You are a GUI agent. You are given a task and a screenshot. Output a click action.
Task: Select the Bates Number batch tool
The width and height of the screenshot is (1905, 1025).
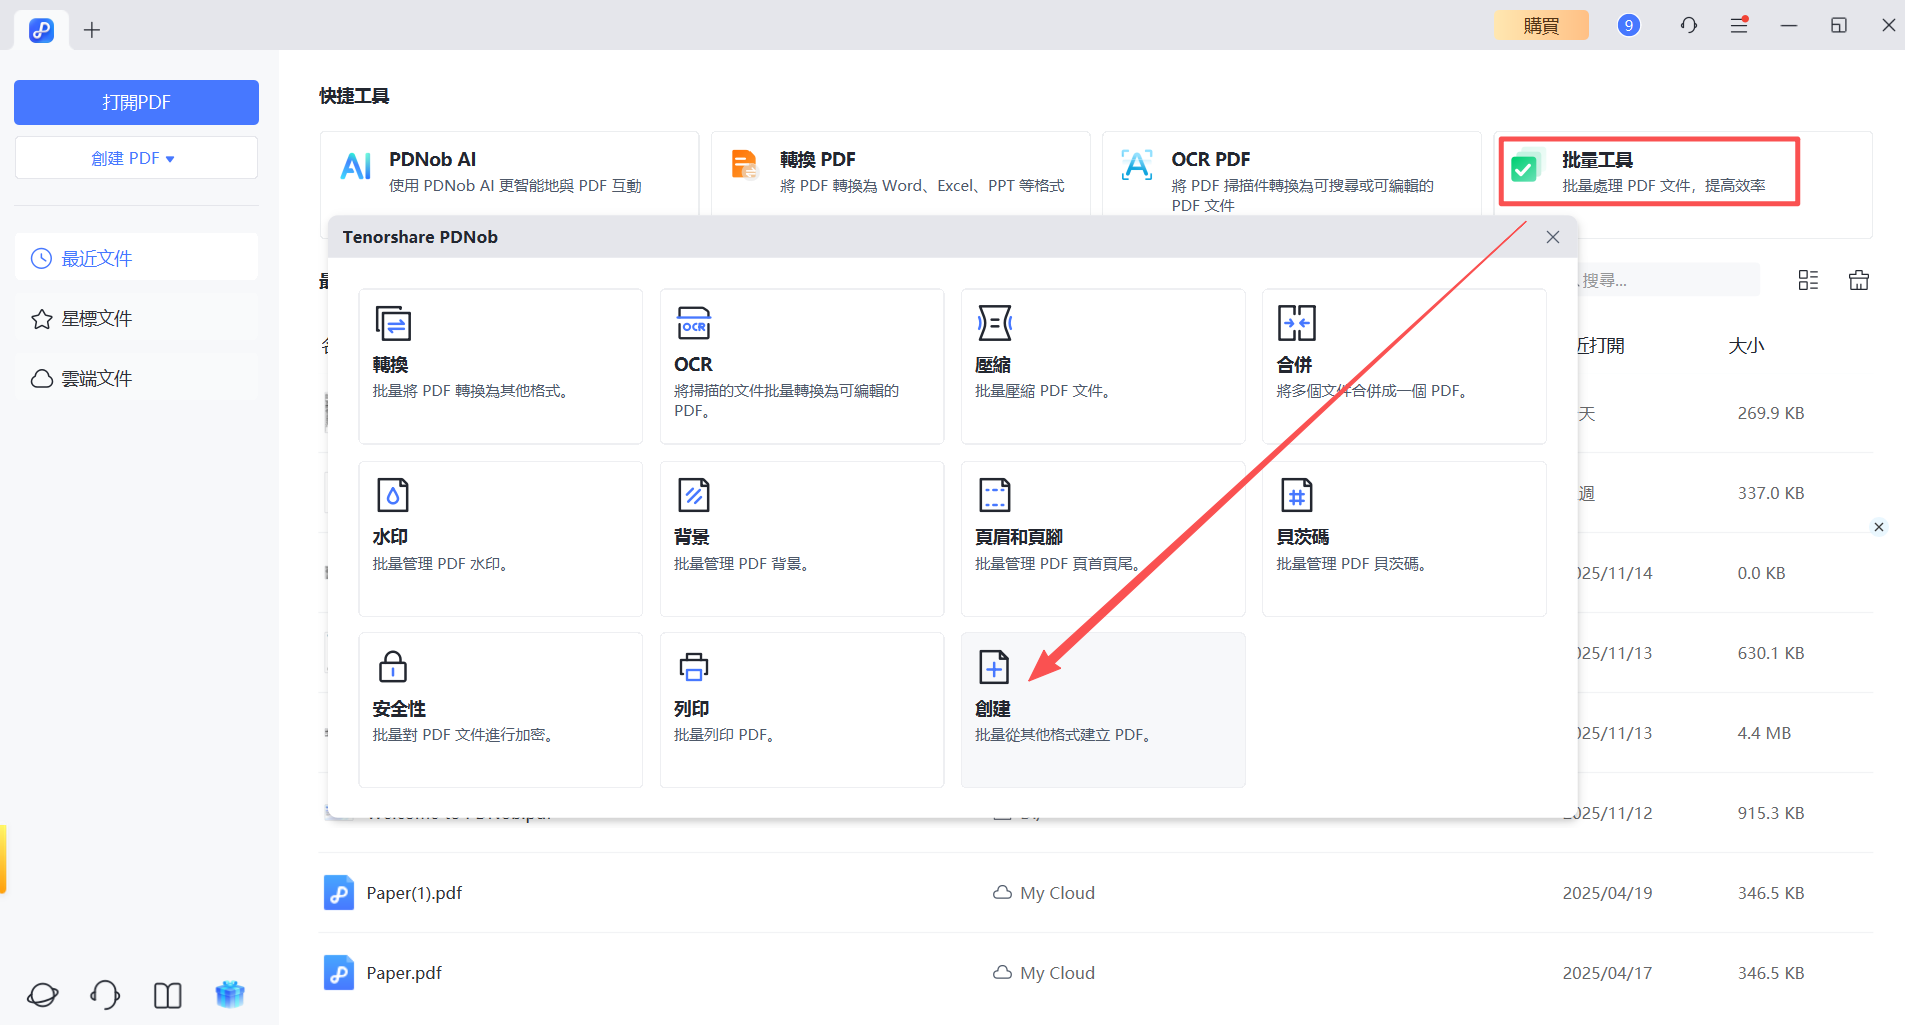coord(1403,538)
